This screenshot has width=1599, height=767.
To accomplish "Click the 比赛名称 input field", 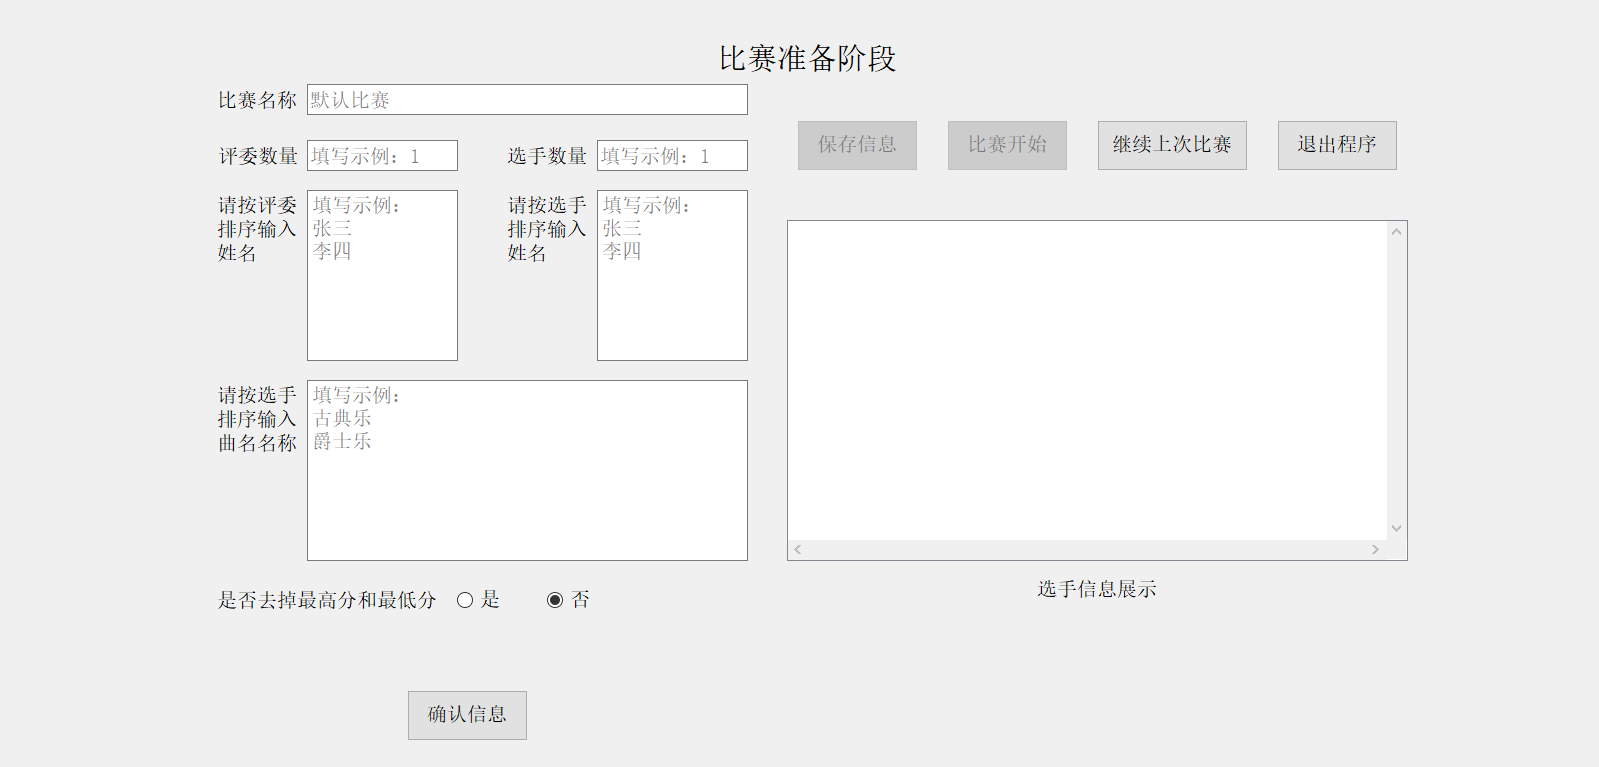I will [527, 100].
